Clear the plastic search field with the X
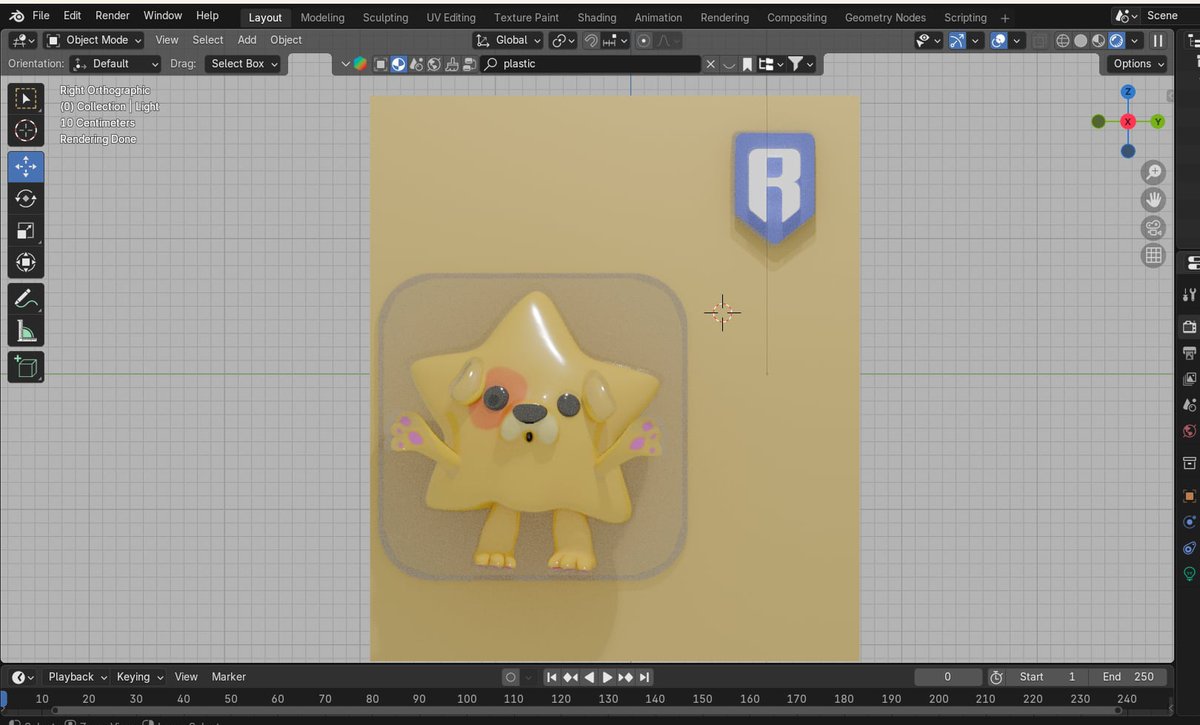This screenshot has height=725, width=1200. coord(710,63)
